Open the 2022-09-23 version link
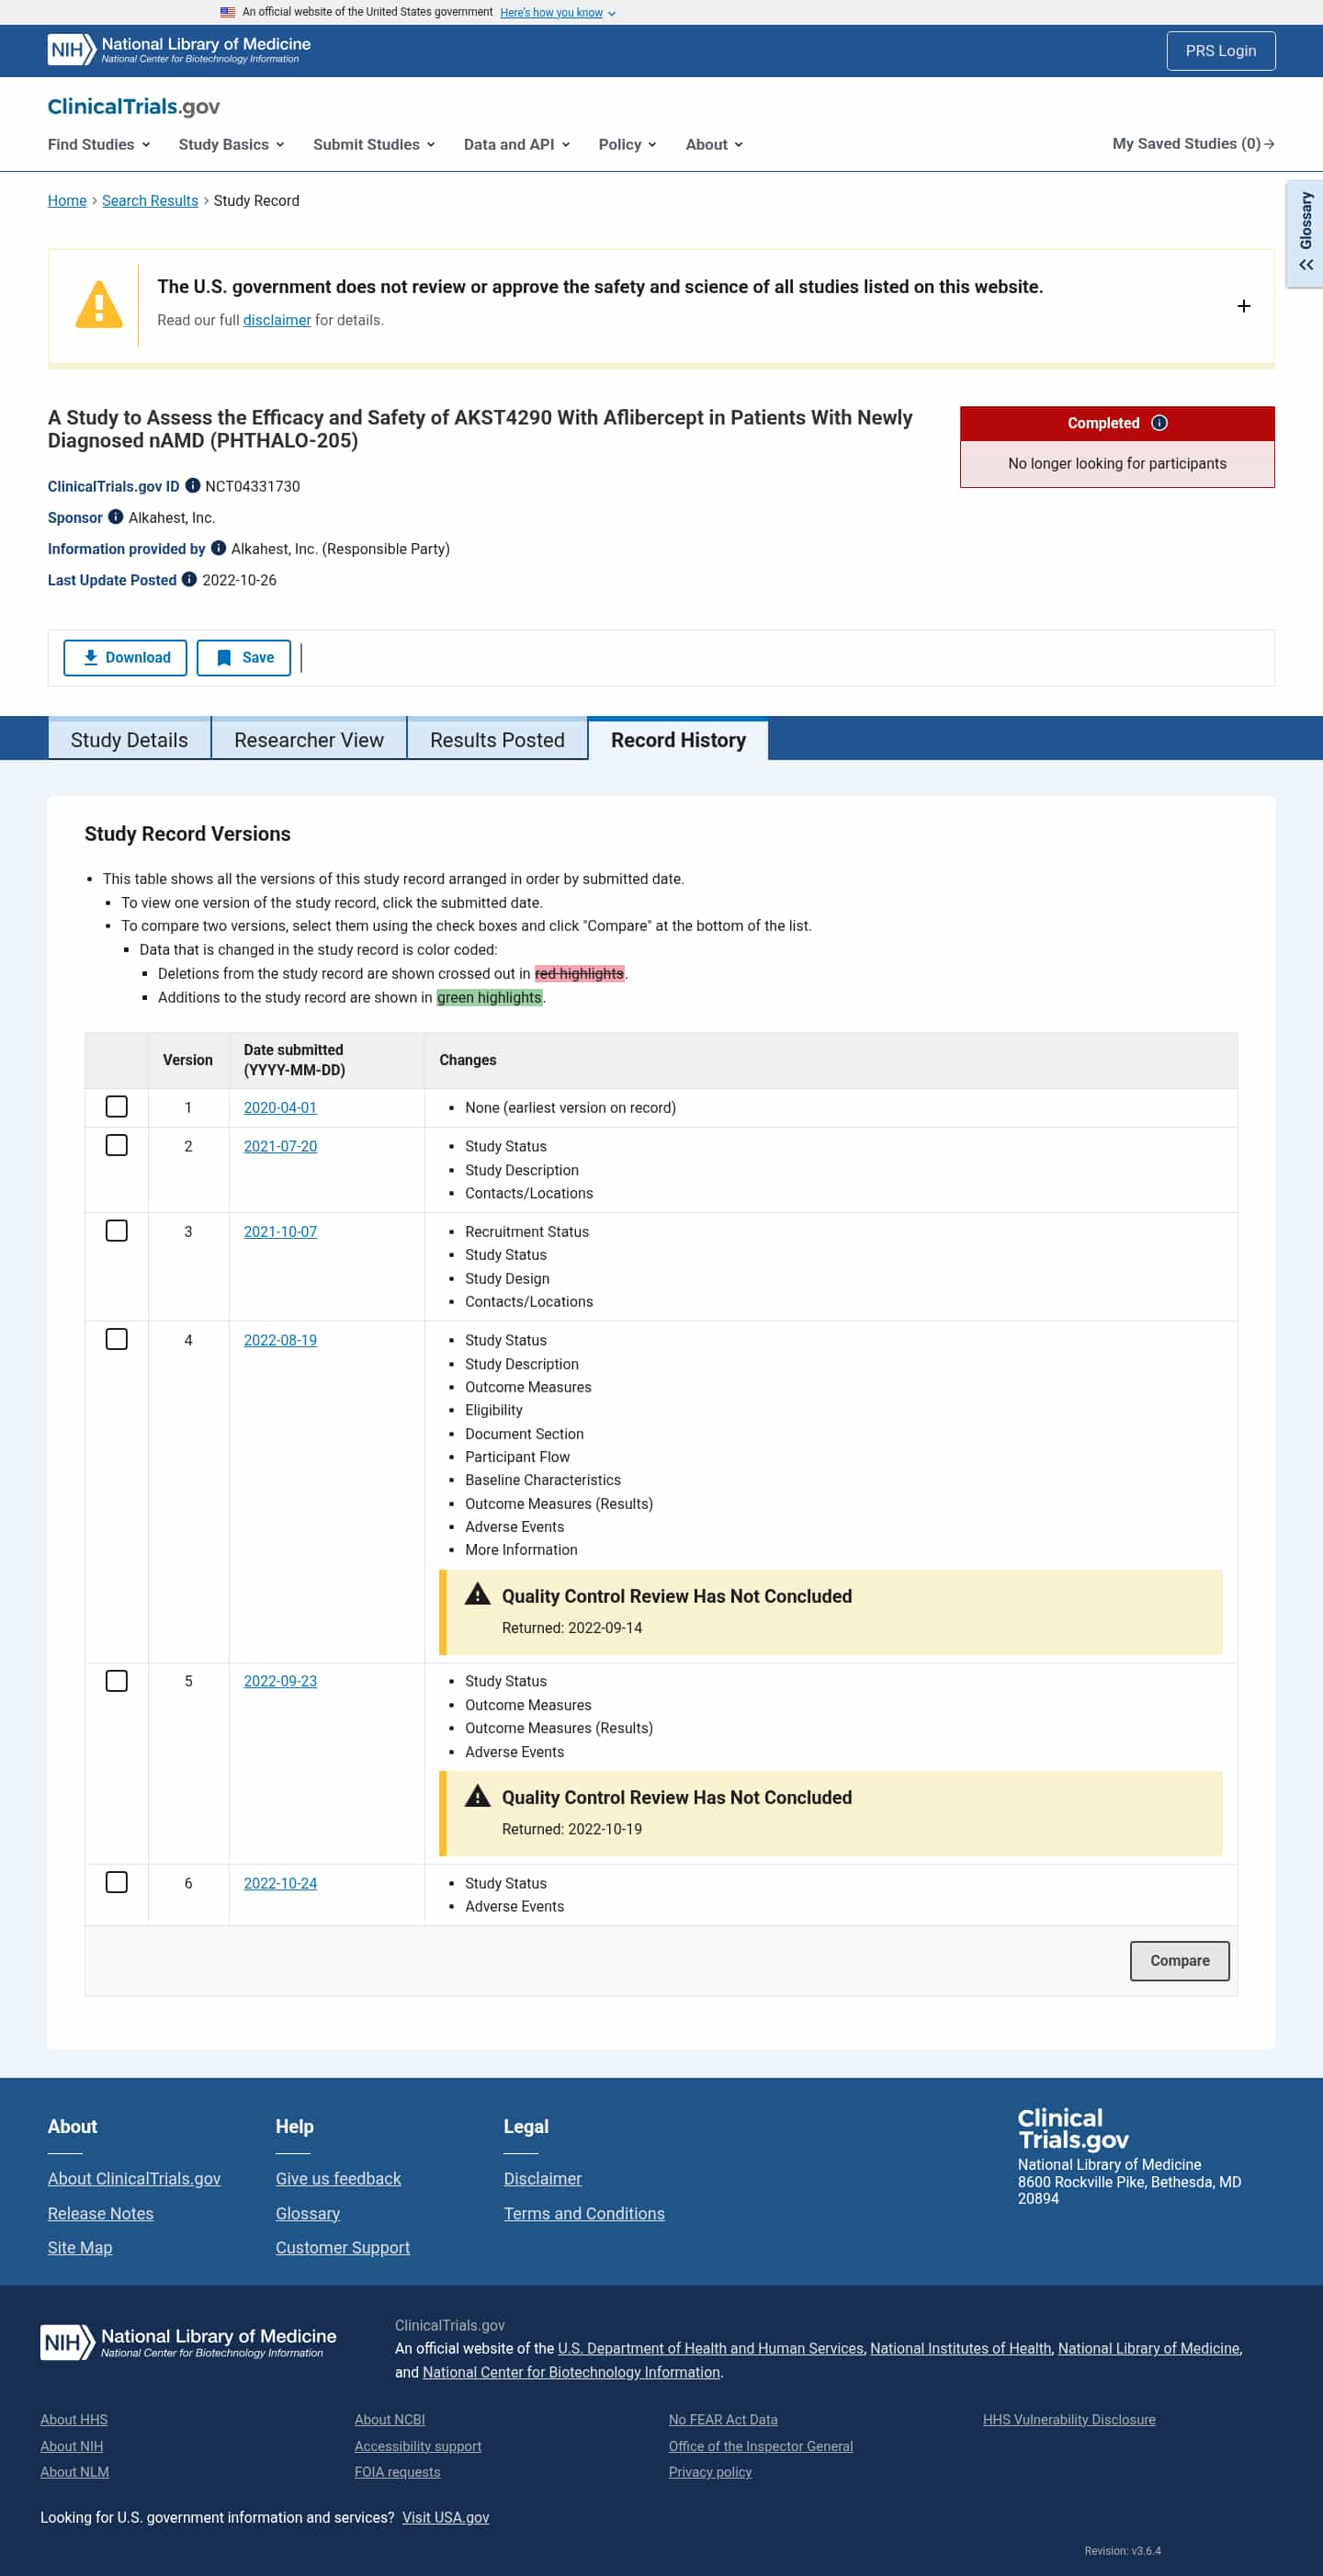The width and height of the screenshot is (1323, 2576). [x=280, y=1681]
